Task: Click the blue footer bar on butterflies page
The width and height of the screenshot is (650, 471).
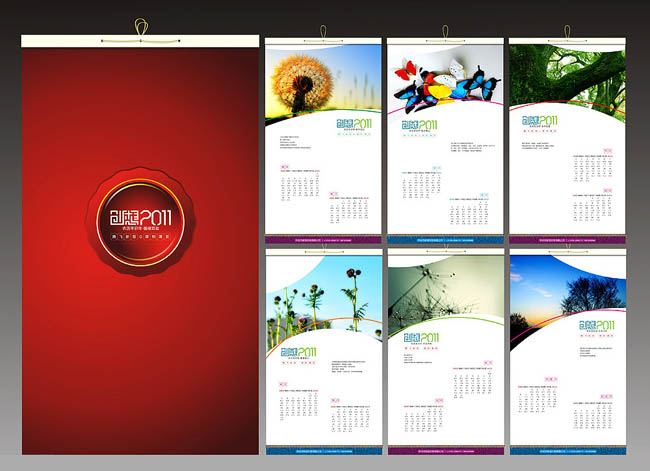Action: point(445,240)
